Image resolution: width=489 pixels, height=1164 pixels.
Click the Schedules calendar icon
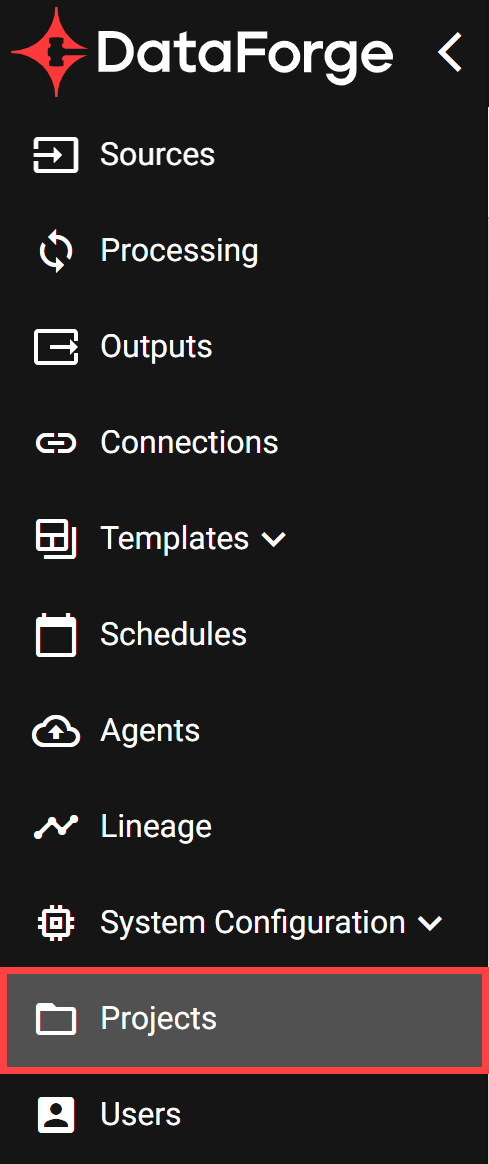56,635
